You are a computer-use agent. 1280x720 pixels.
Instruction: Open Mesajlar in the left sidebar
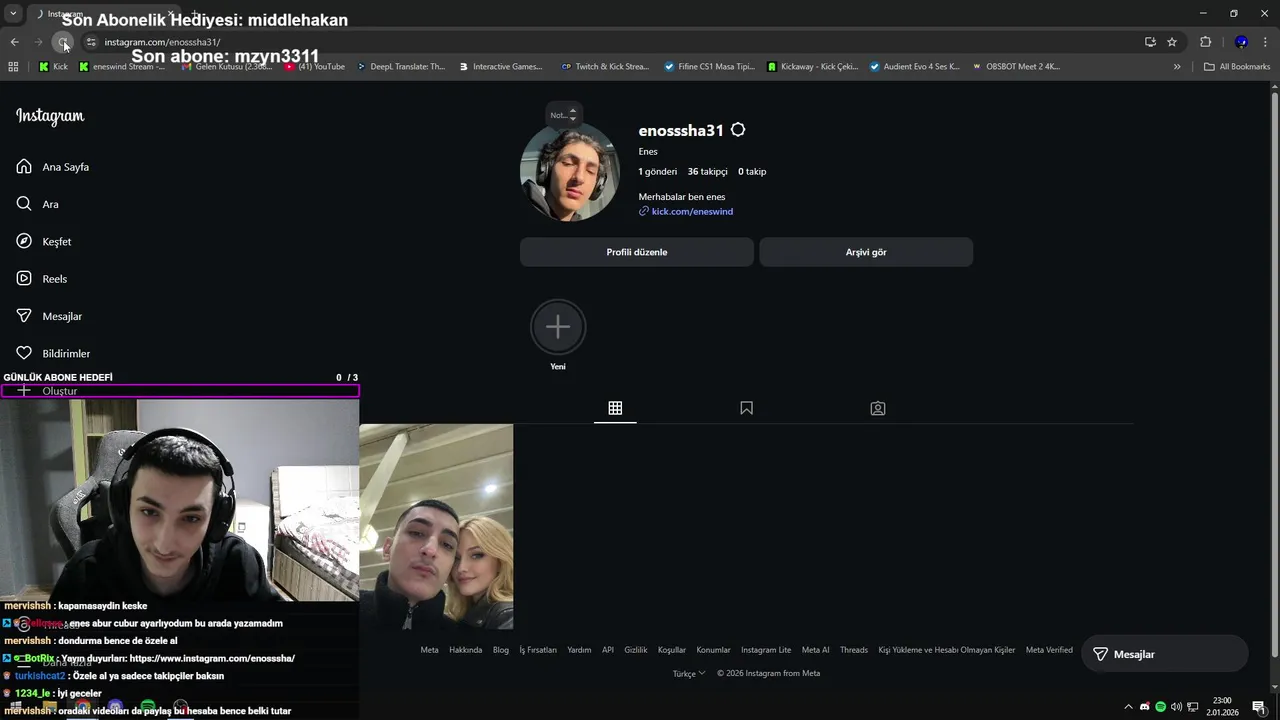pos(49,316)
